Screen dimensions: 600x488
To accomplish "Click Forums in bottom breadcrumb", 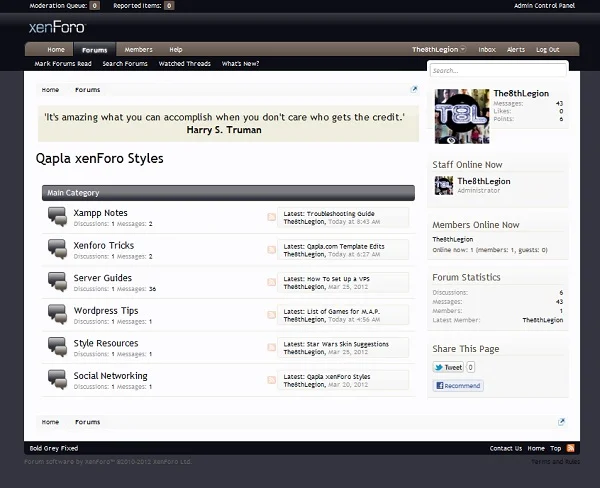I will tap(87, 422).
